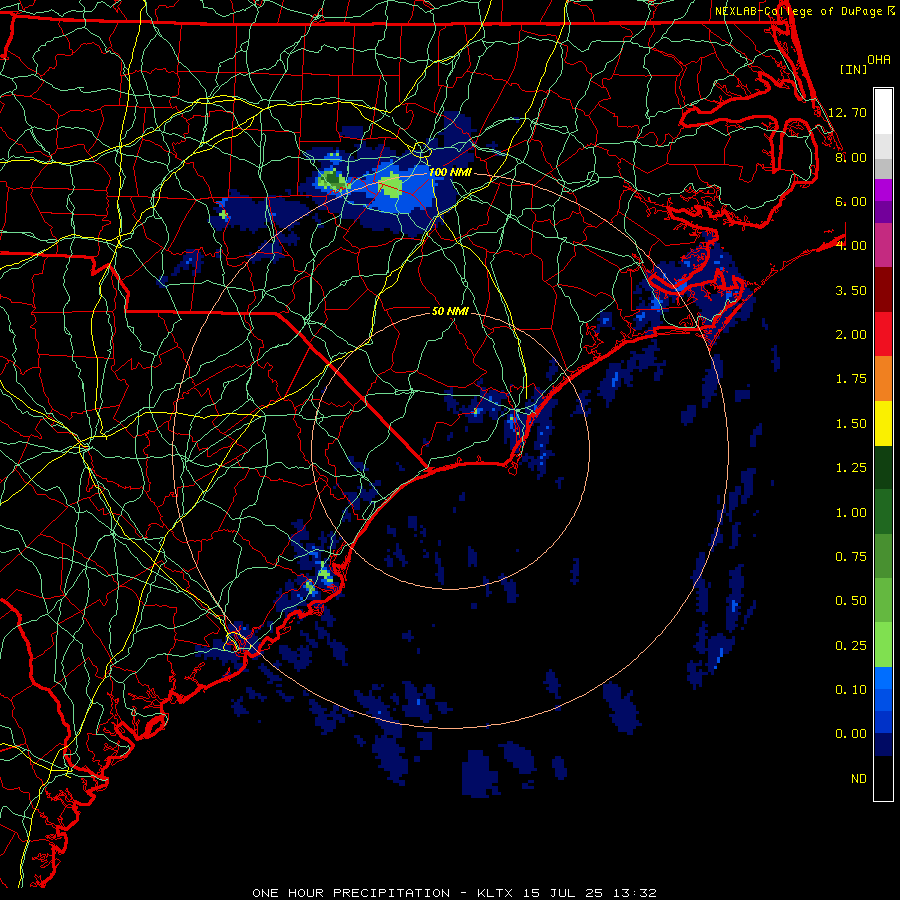Select the bright magenta swatch near 6.00
The image size is (900, 900).
883,190
